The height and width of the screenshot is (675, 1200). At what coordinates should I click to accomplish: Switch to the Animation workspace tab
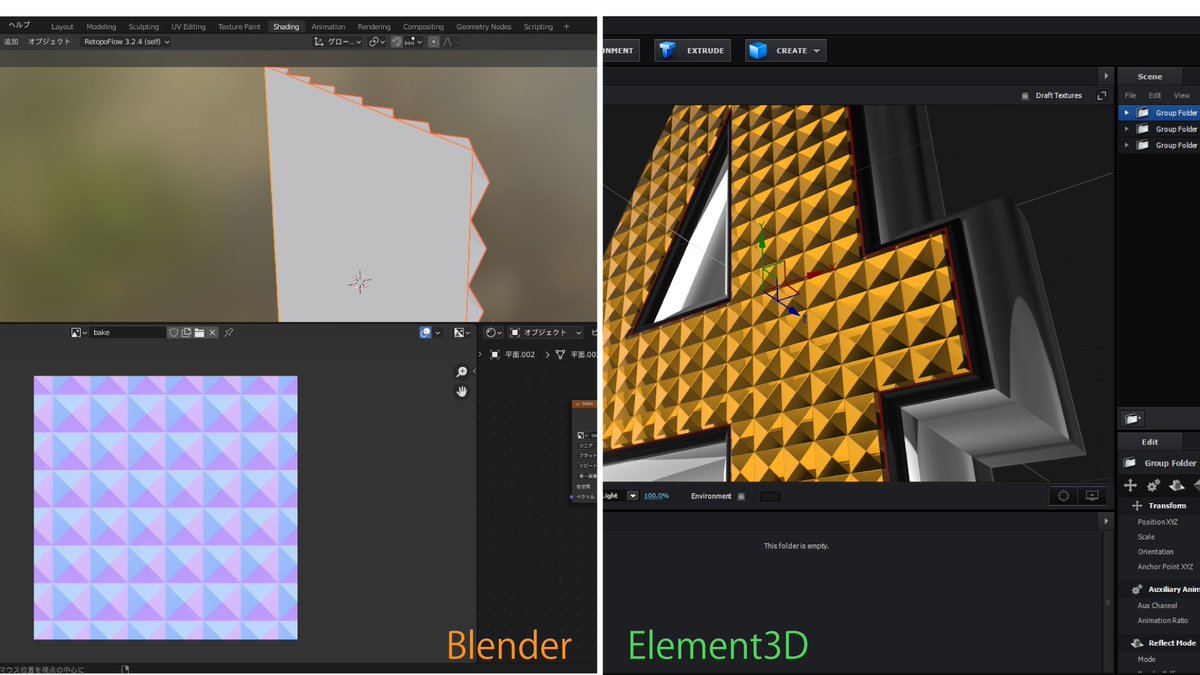point(328,26)
